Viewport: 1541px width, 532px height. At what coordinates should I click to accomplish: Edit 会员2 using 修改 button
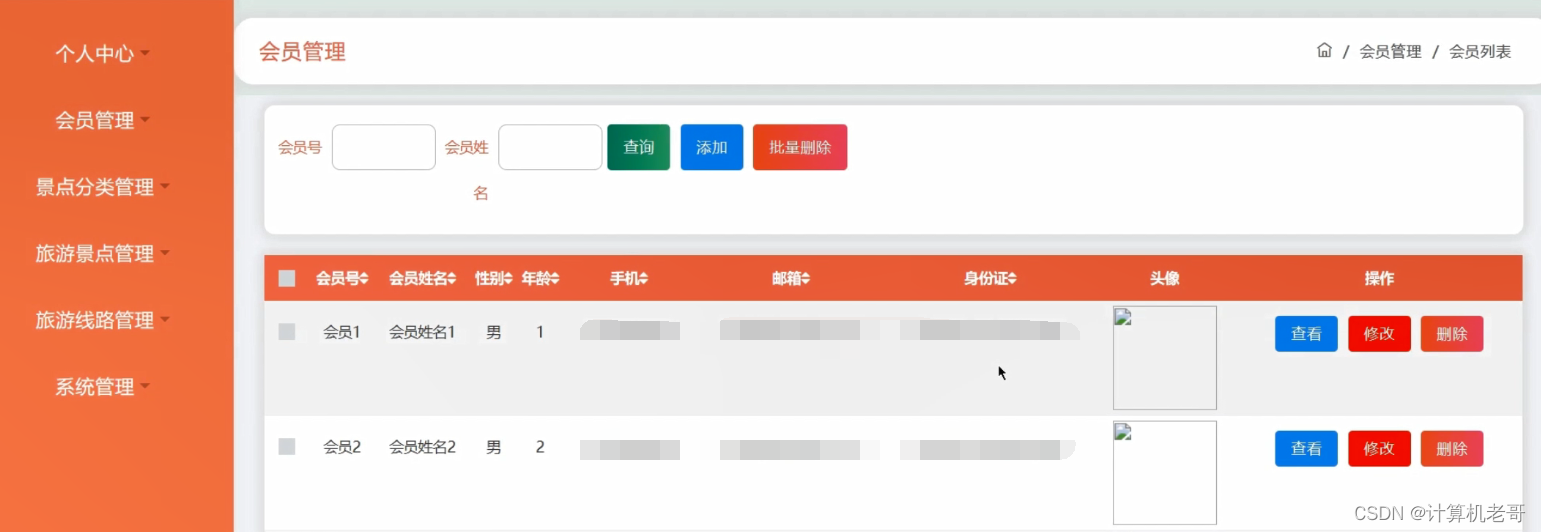click(x=1379, y=449)
